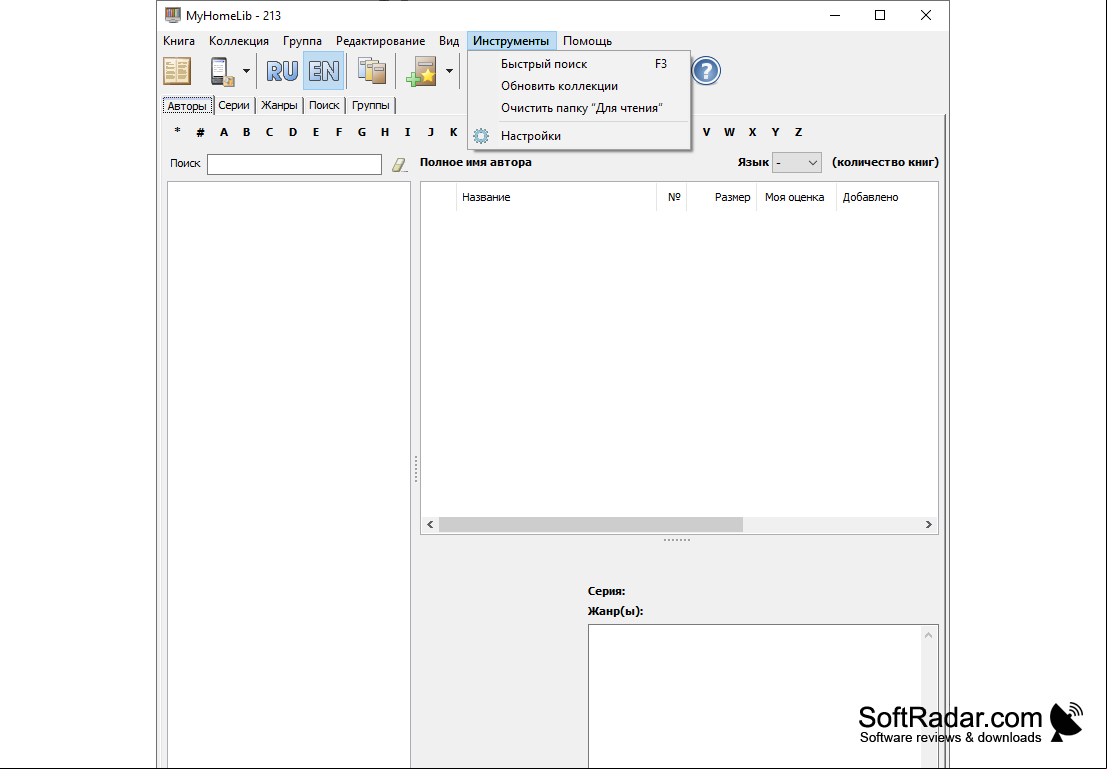Sort by the Моя оценка column header
Viewport: 1107px width, 769px height.
(x=795, y=197)
